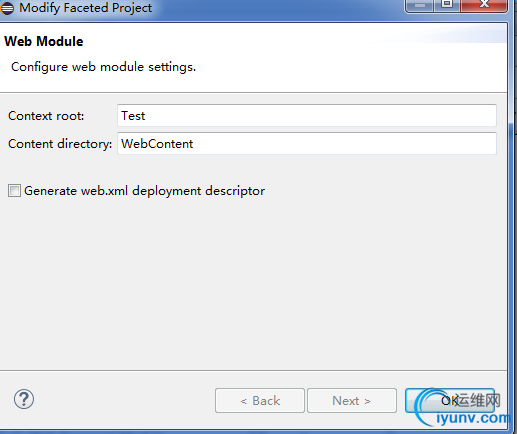Click the iyunv.com watermark logo

point(473,418)
